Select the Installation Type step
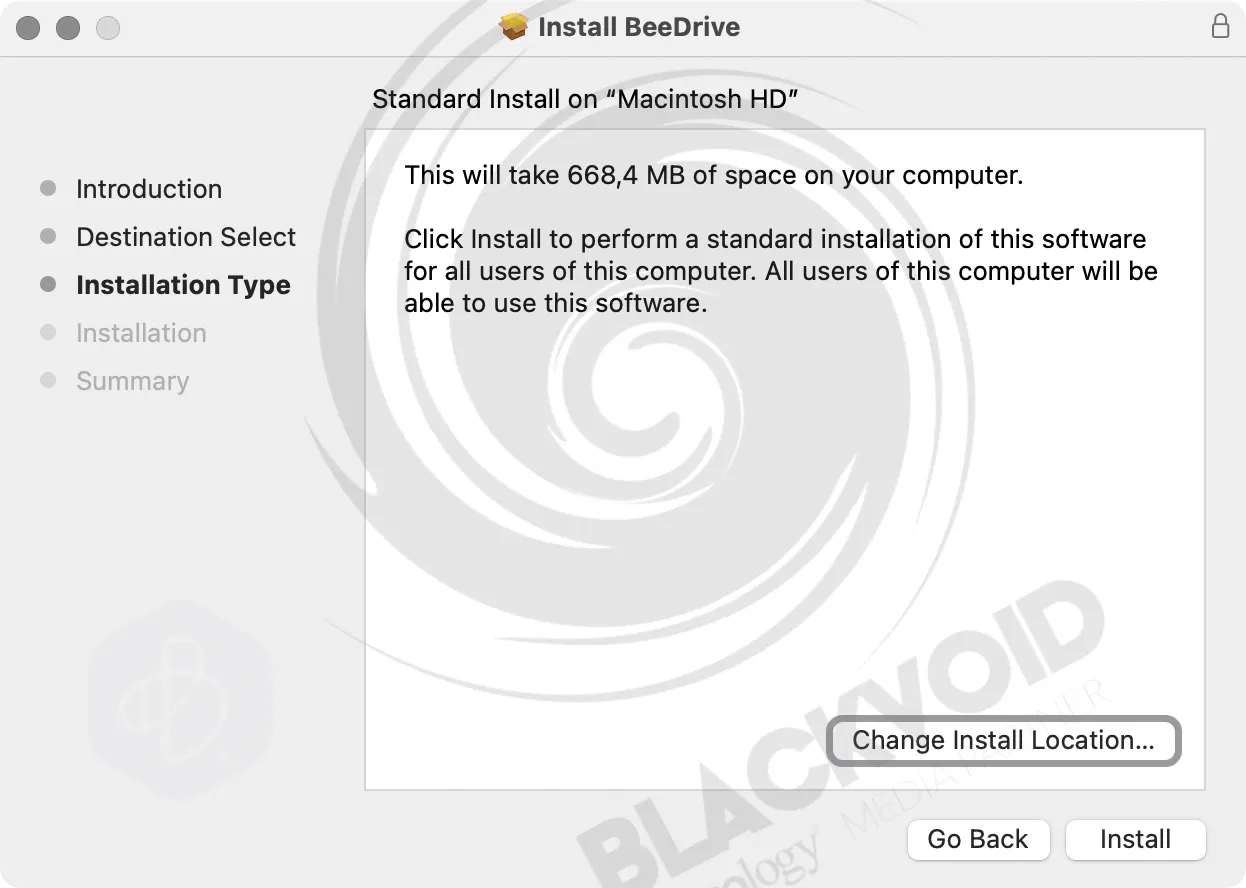1246x888 pixels. point(183,285)
